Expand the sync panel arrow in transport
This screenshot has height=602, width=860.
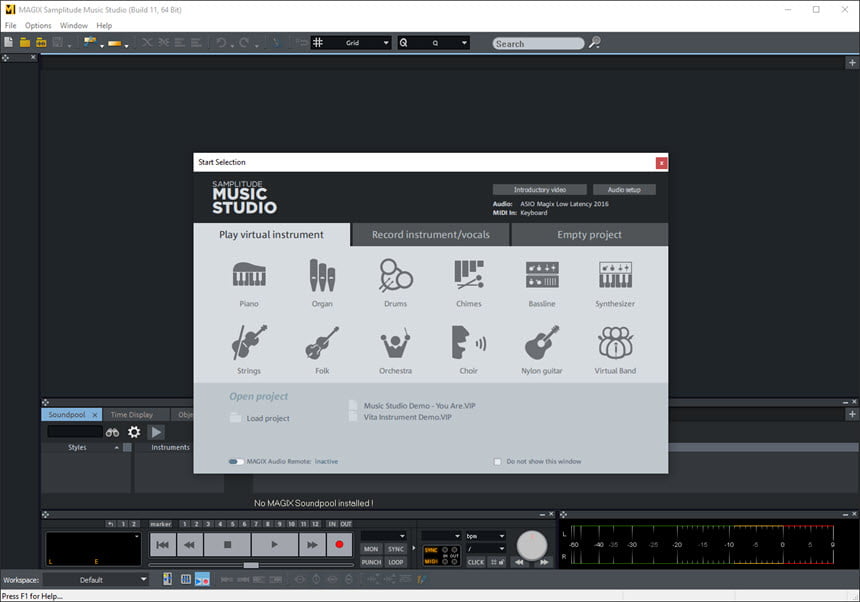(x=414, y=548)
